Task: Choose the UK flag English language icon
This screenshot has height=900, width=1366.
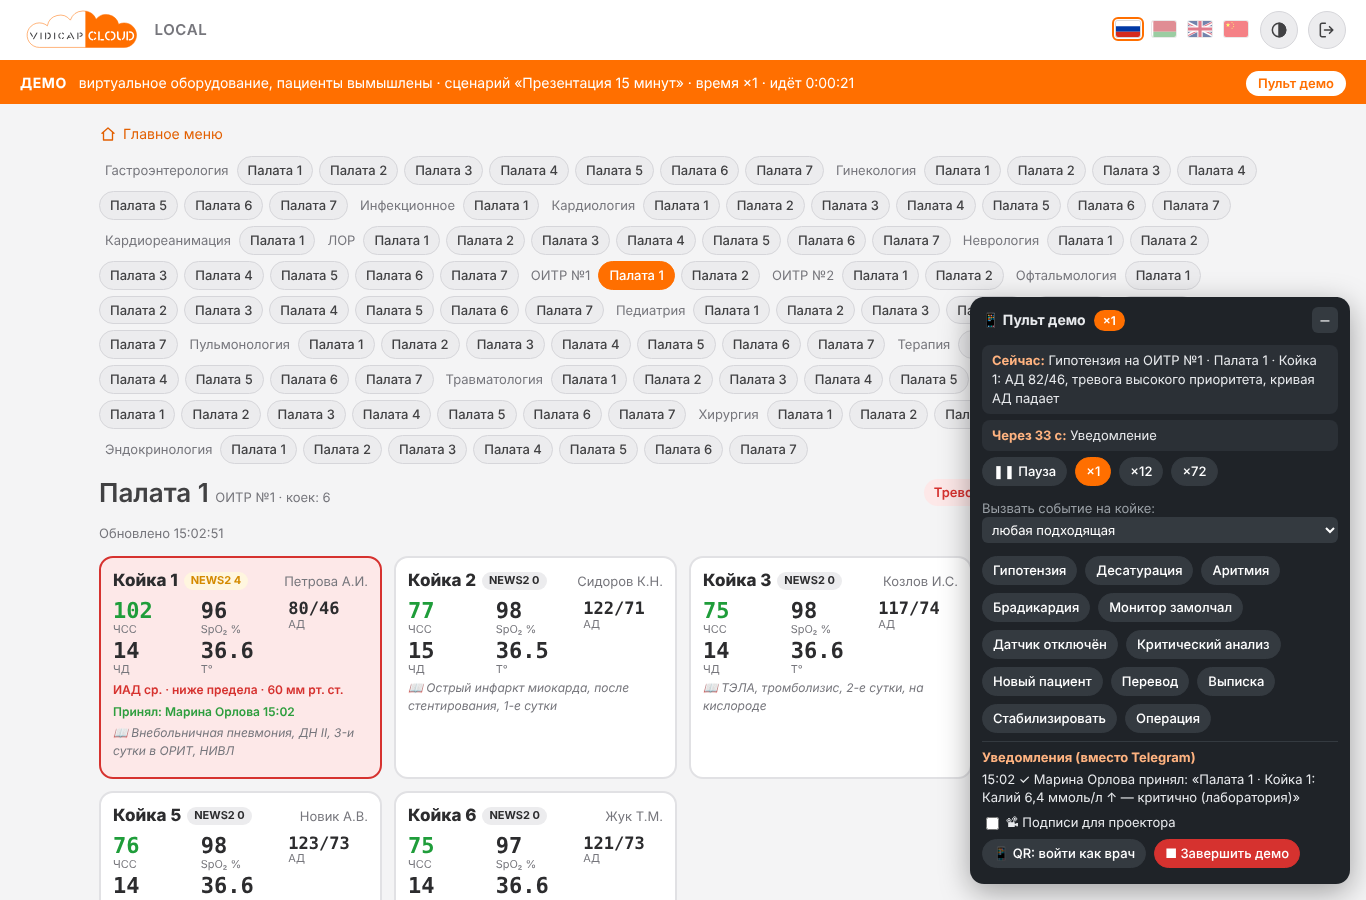Action: 1200,29
